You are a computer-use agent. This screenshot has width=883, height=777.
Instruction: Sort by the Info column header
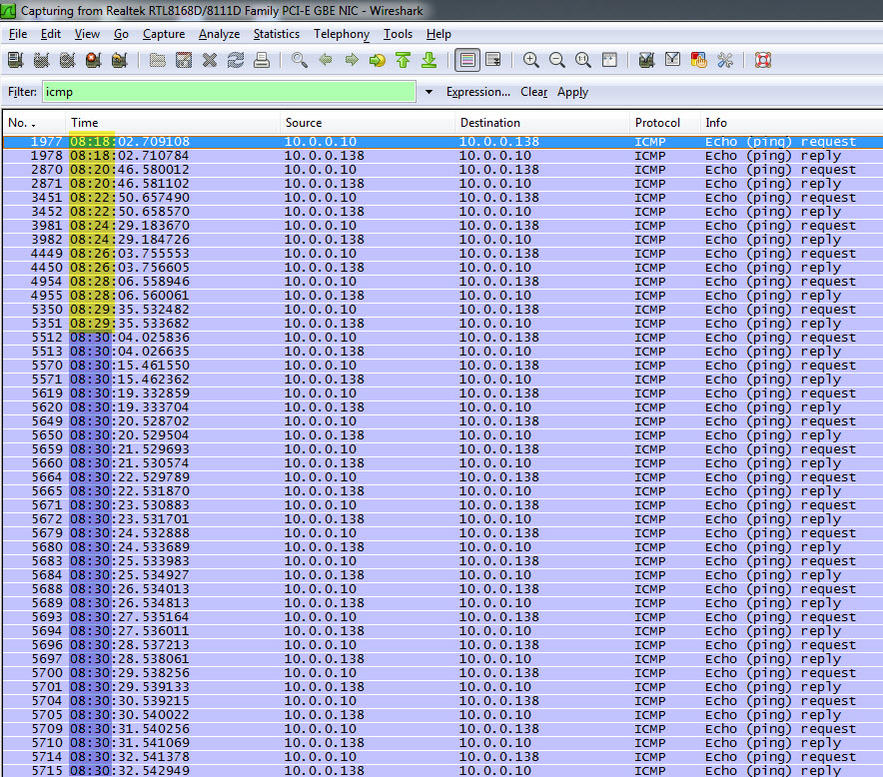(x=791, y=123)
